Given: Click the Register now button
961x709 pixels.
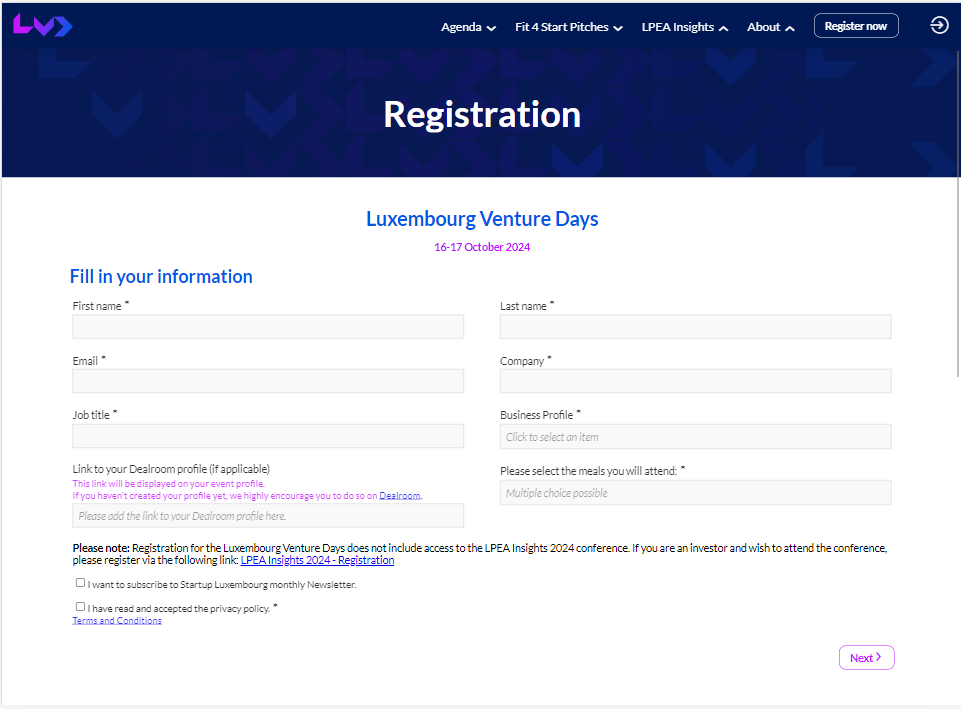Looking at the screenshot, I should tap(856, 26).
